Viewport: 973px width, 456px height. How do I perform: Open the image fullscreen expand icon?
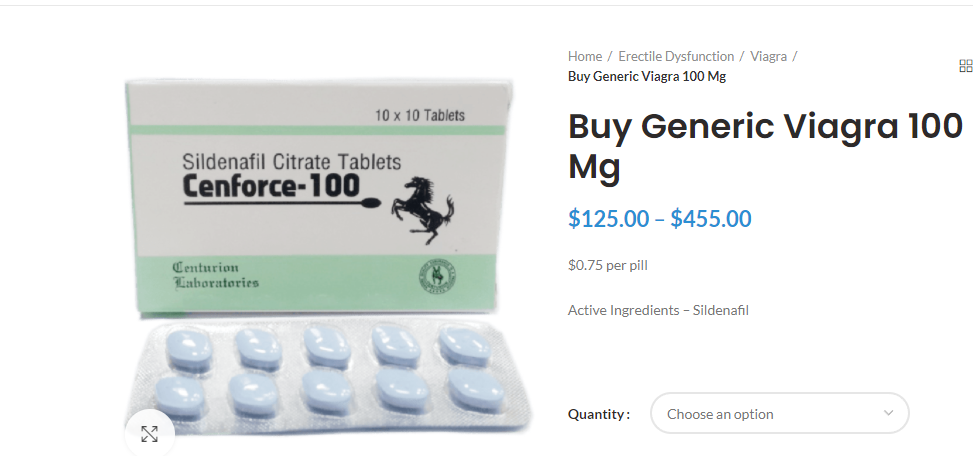click(150, 434)
